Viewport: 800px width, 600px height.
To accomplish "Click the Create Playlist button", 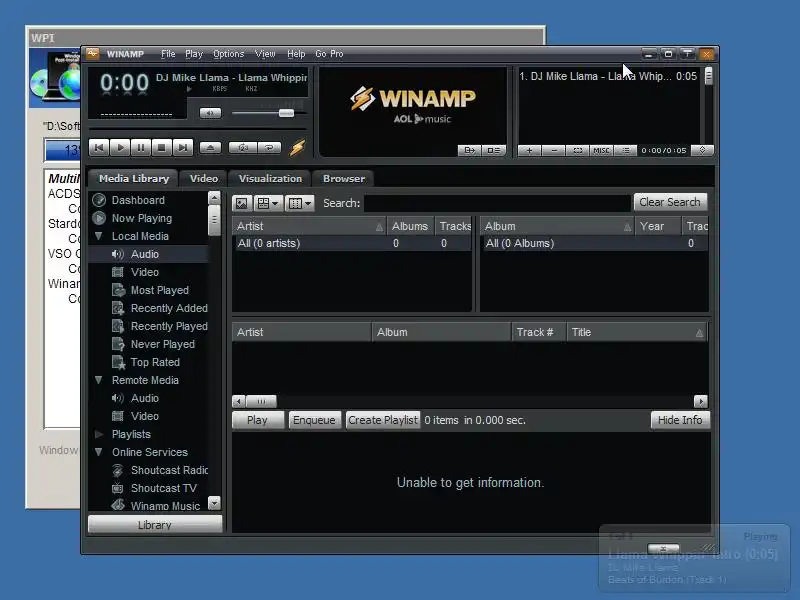I will tap(383, 420).
